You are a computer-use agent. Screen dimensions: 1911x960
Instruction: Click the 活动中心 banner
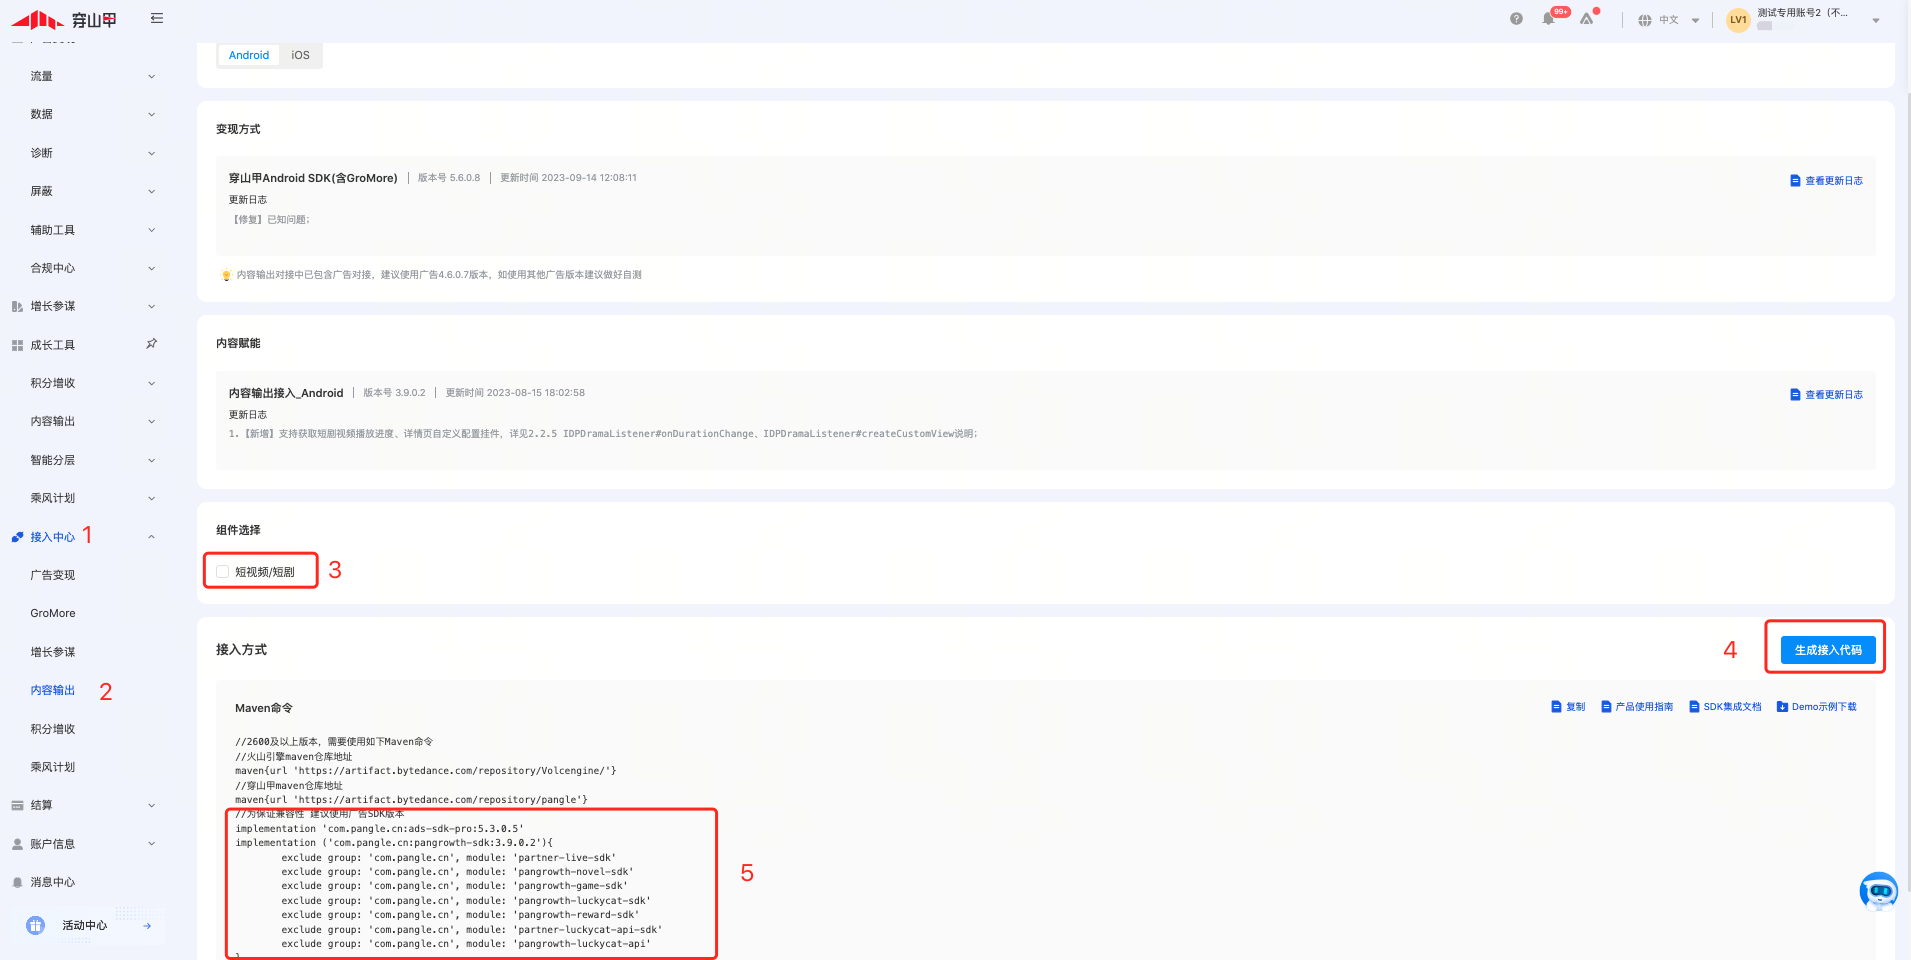[90, 926]
